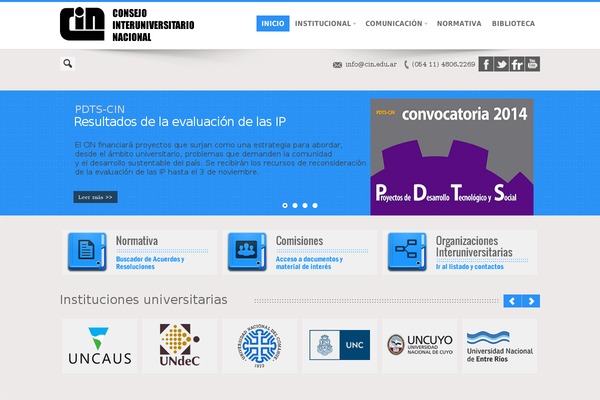Viewport: 600px width, 400px height.
Task: Select the first slider dot
Action: [x=285, y=206]
